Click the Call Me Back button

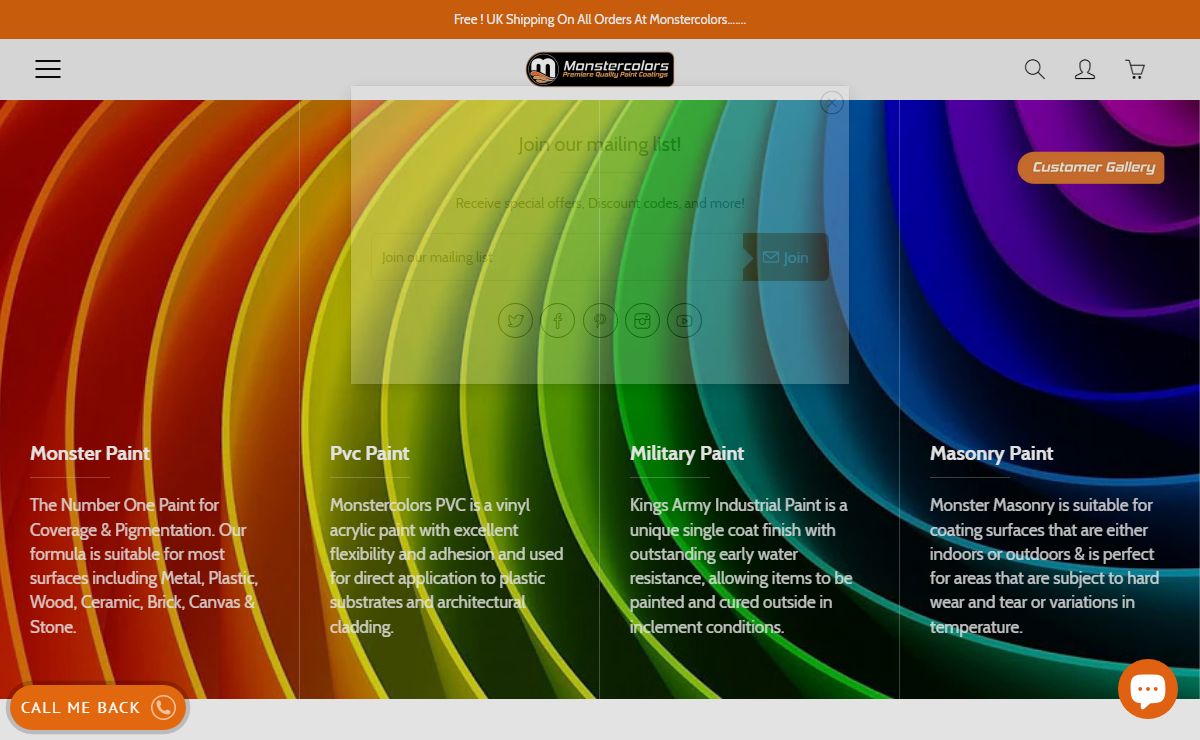coord(98,708)
